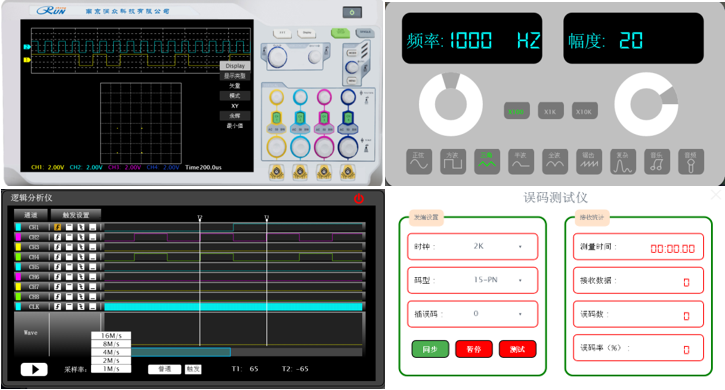Image resolution: width=725 pixels, height=390 pixels.
Task: Select the half-wave (半波) waveform icon
Action: [521, 161]
